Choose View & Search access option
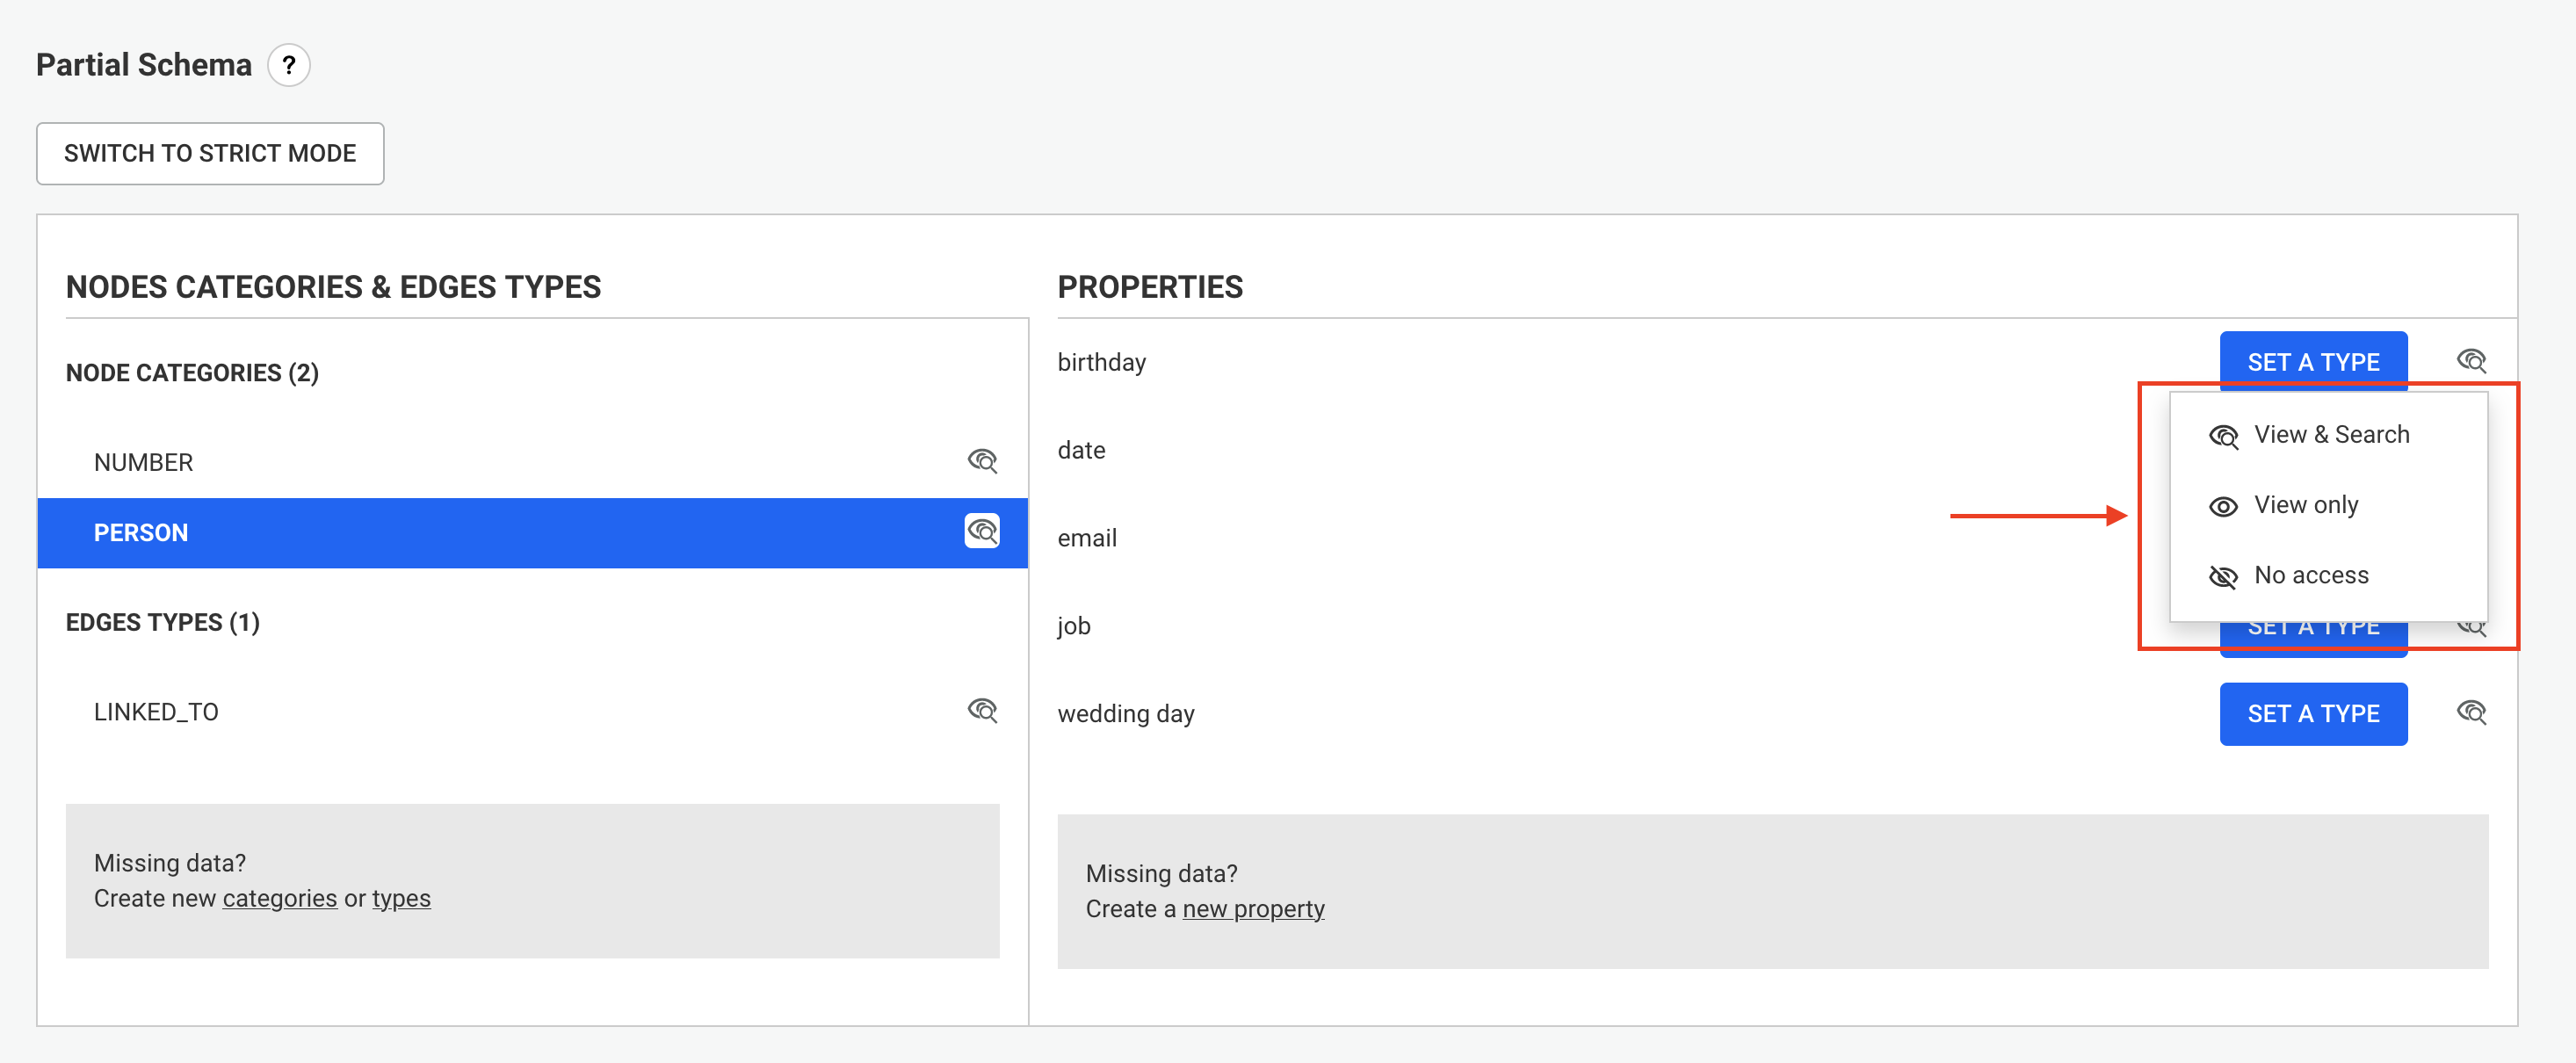 click(x=2330, y=435)
